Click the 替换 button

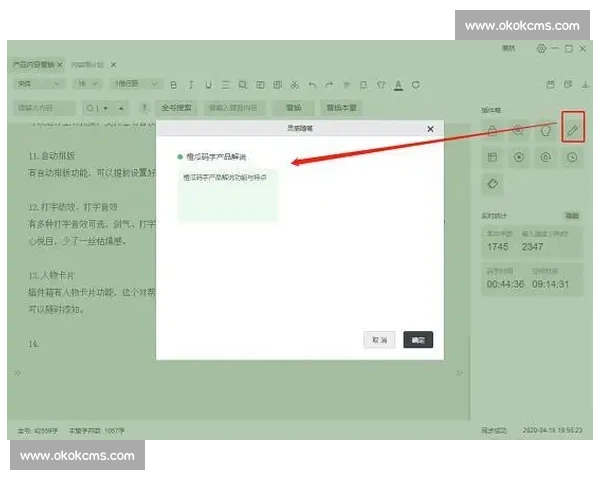(x=293, y=108)
